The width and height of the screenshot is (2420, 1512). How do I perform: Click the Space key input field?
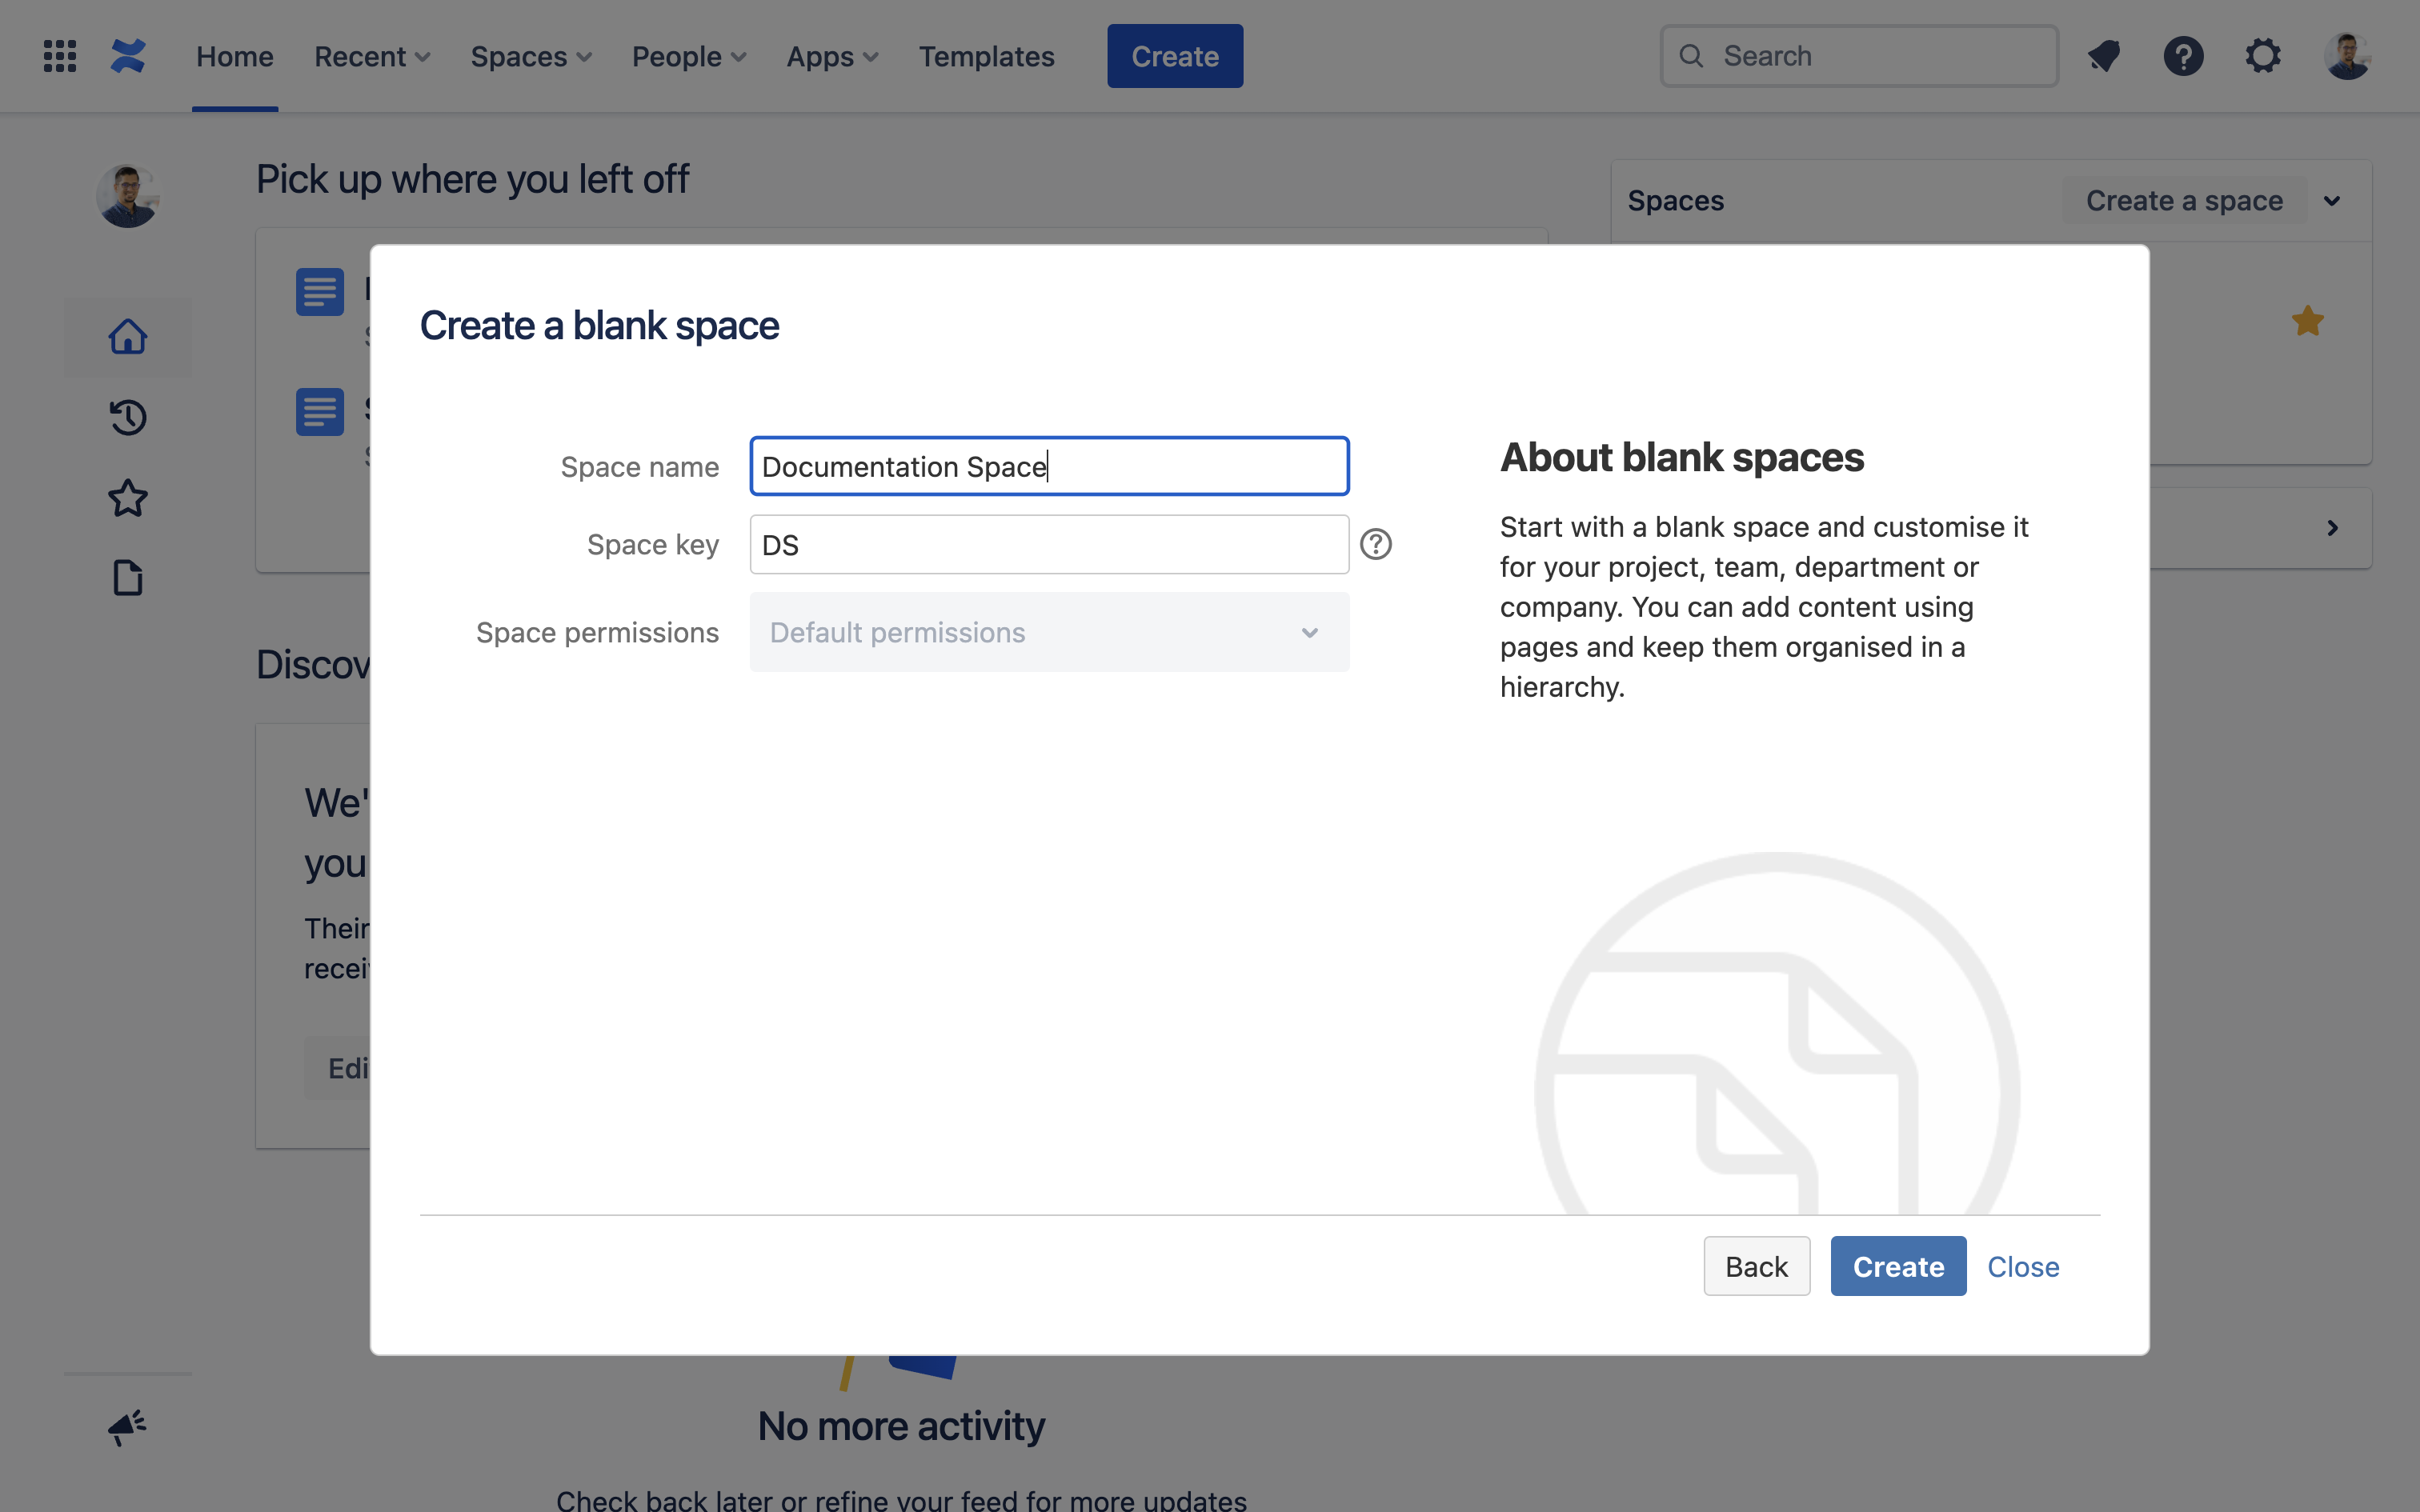point(1049,545)
